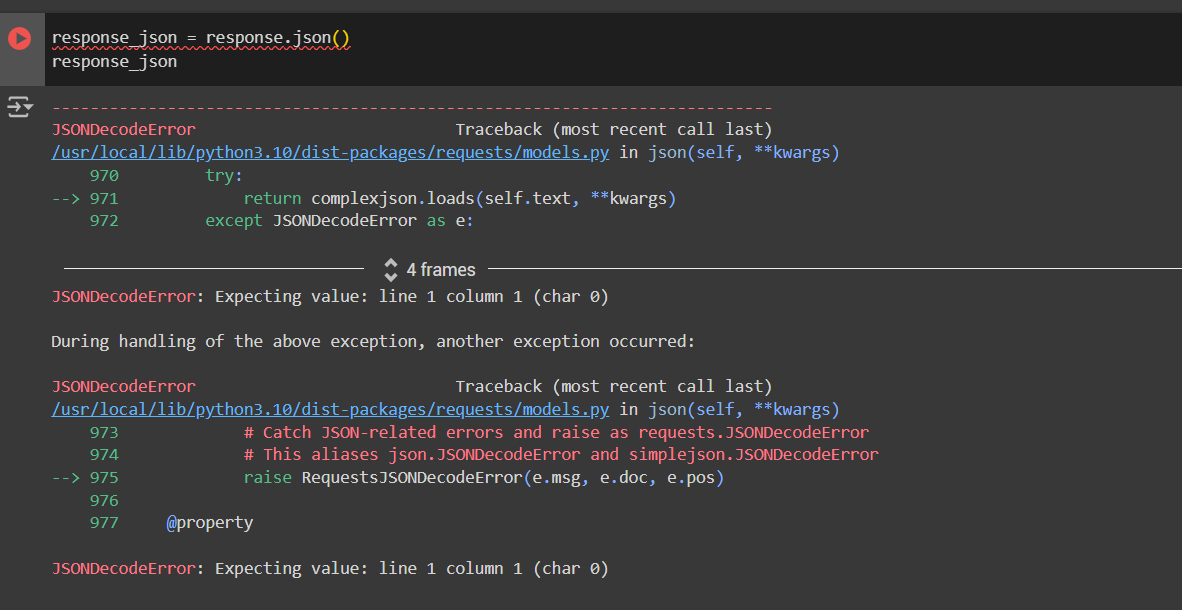The width and height of the screenshot is (1182, 610).
Task: Click the final 'Expecting value: line 1 column 1' message
Action: pos(412,569)
